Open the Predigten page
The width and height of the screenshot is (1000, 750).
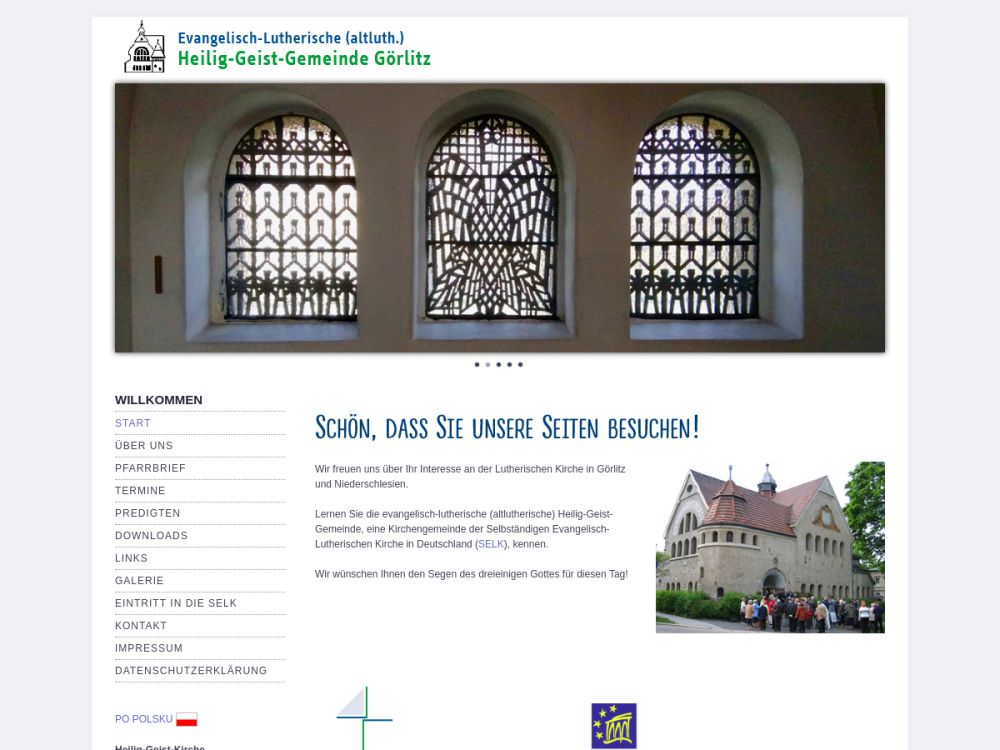[148, 513]
